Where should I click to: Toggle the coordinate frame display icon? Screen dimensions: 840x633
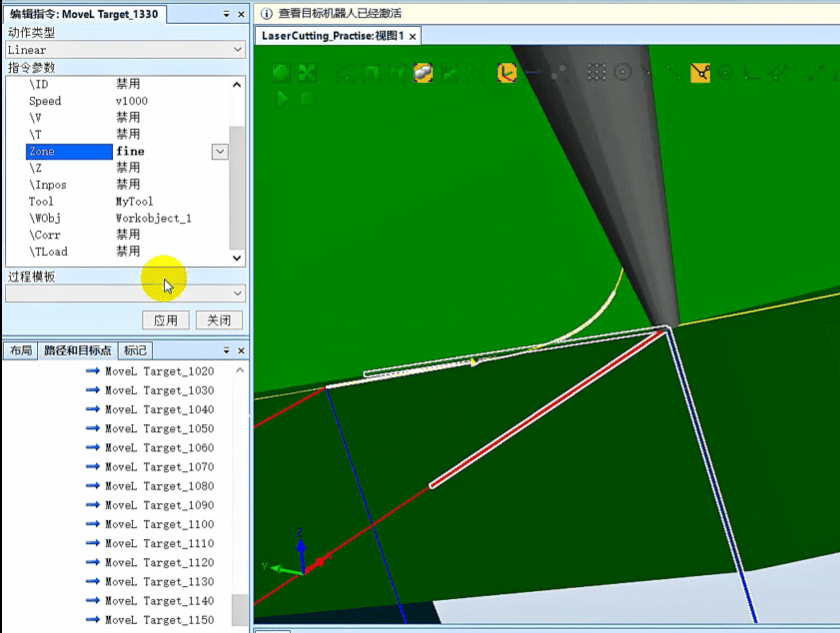pyautogui.click(x=507, y=73)
